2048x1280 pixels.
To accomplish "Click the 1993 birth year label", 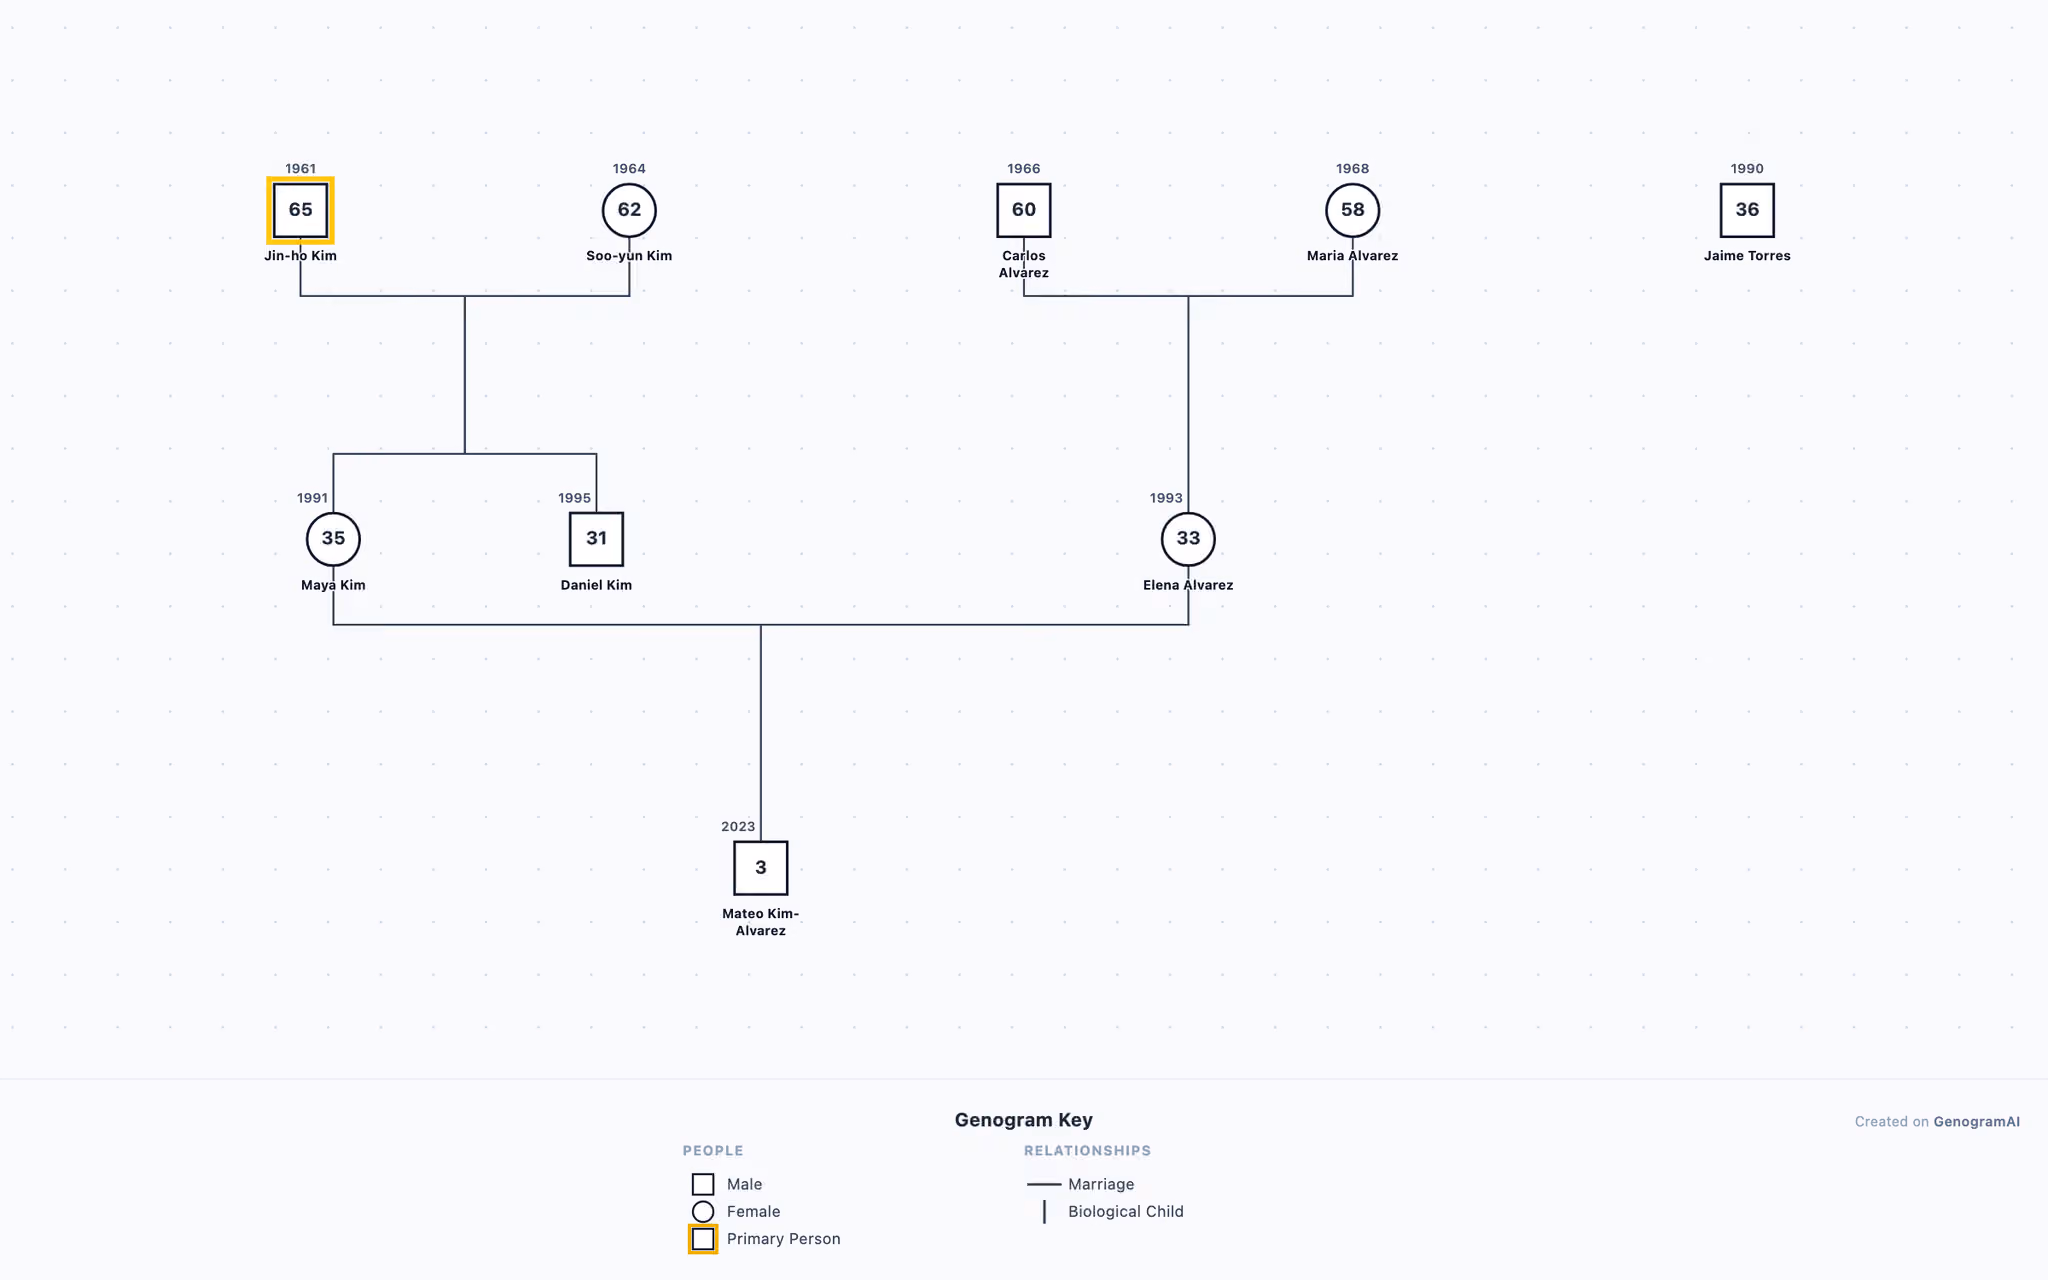I will [x=1166, y=498].
